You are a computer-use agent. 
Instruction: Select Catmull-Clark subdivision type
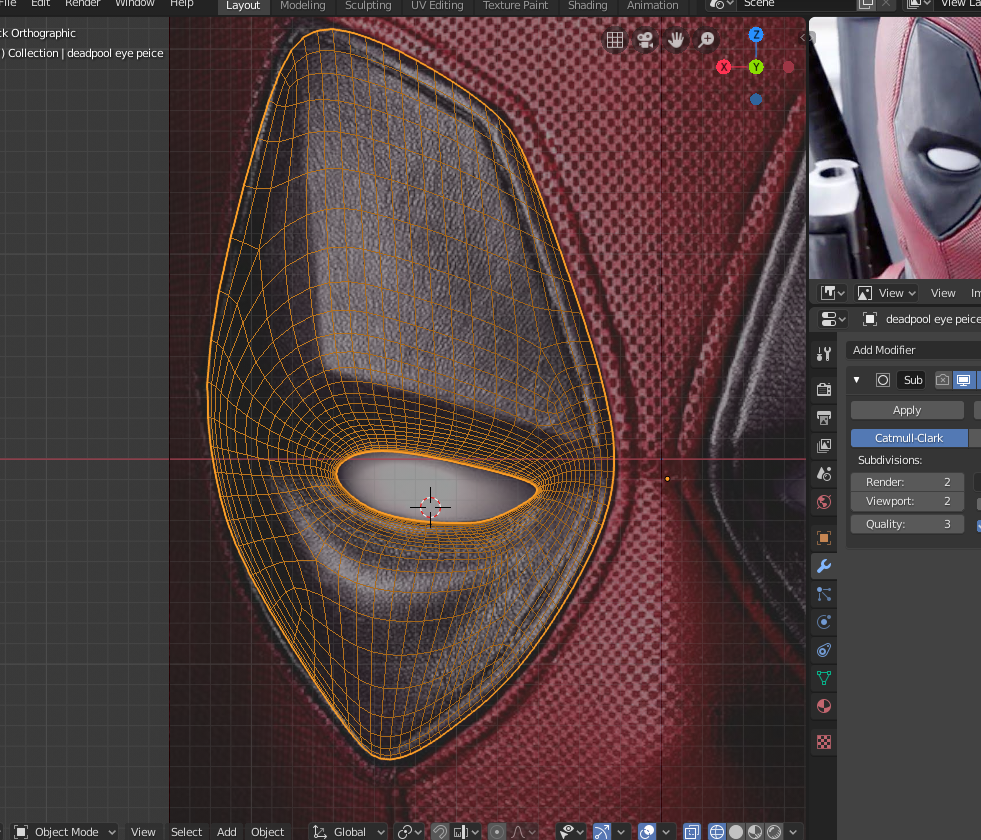click(908, 438)
